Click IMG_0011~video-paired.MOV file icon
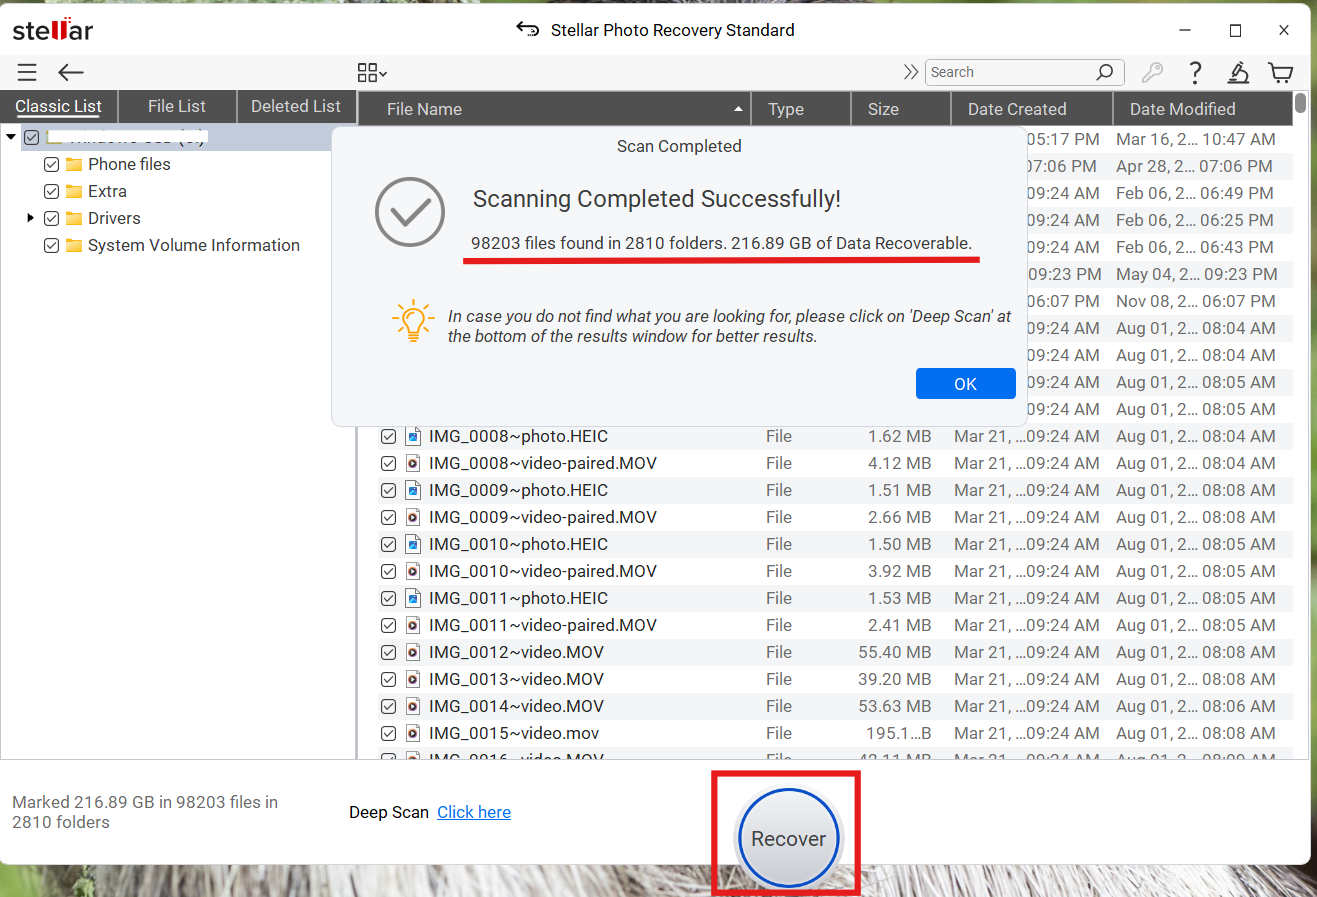Image resolution: width=1317 pixels, height=897 pixels. tap(413, 625)
